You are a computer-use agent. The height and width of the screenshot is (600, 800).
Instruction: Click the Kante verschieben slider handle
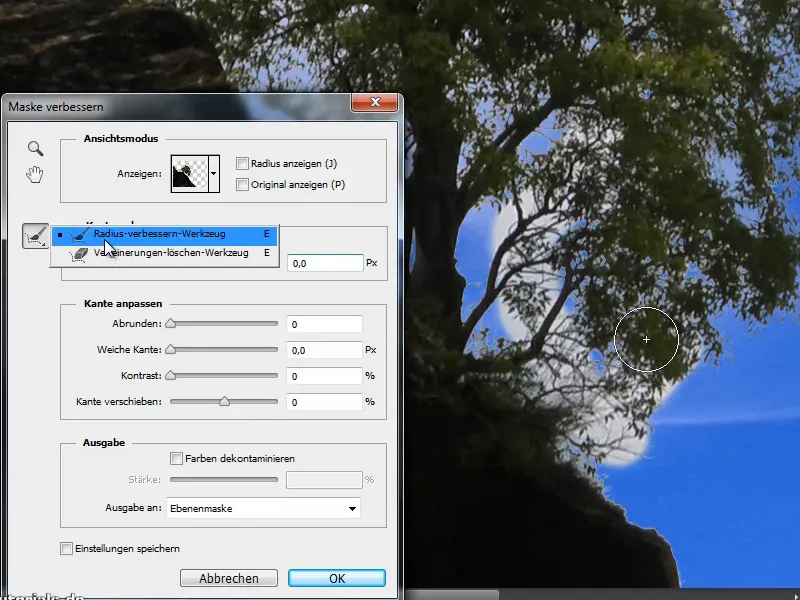click(224, 402)
